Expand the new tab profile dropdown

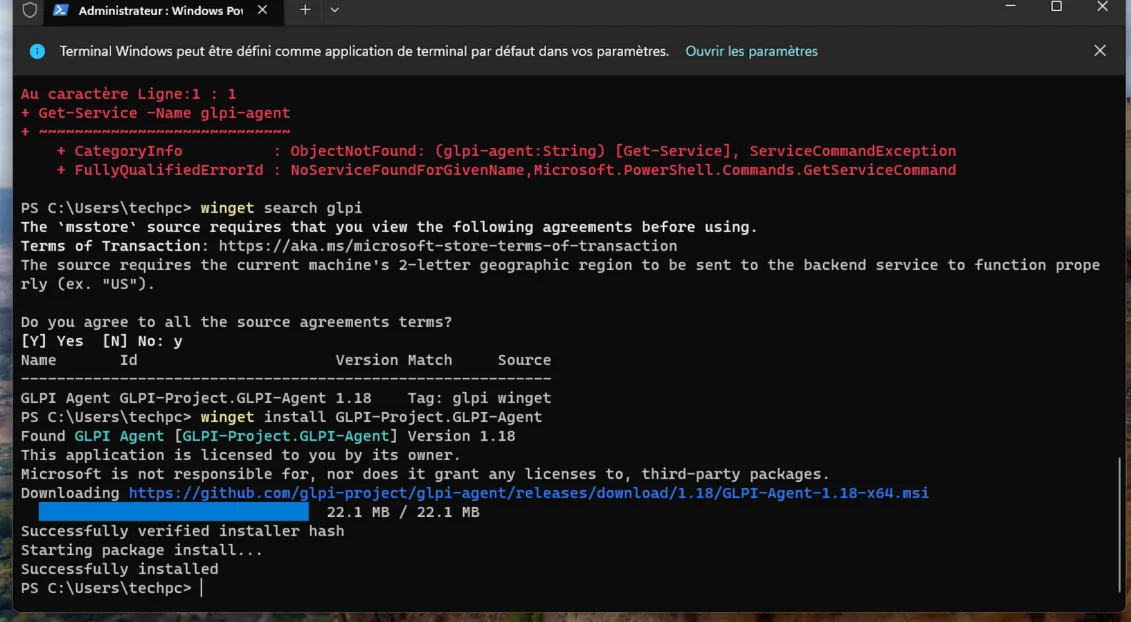(335, 10)
